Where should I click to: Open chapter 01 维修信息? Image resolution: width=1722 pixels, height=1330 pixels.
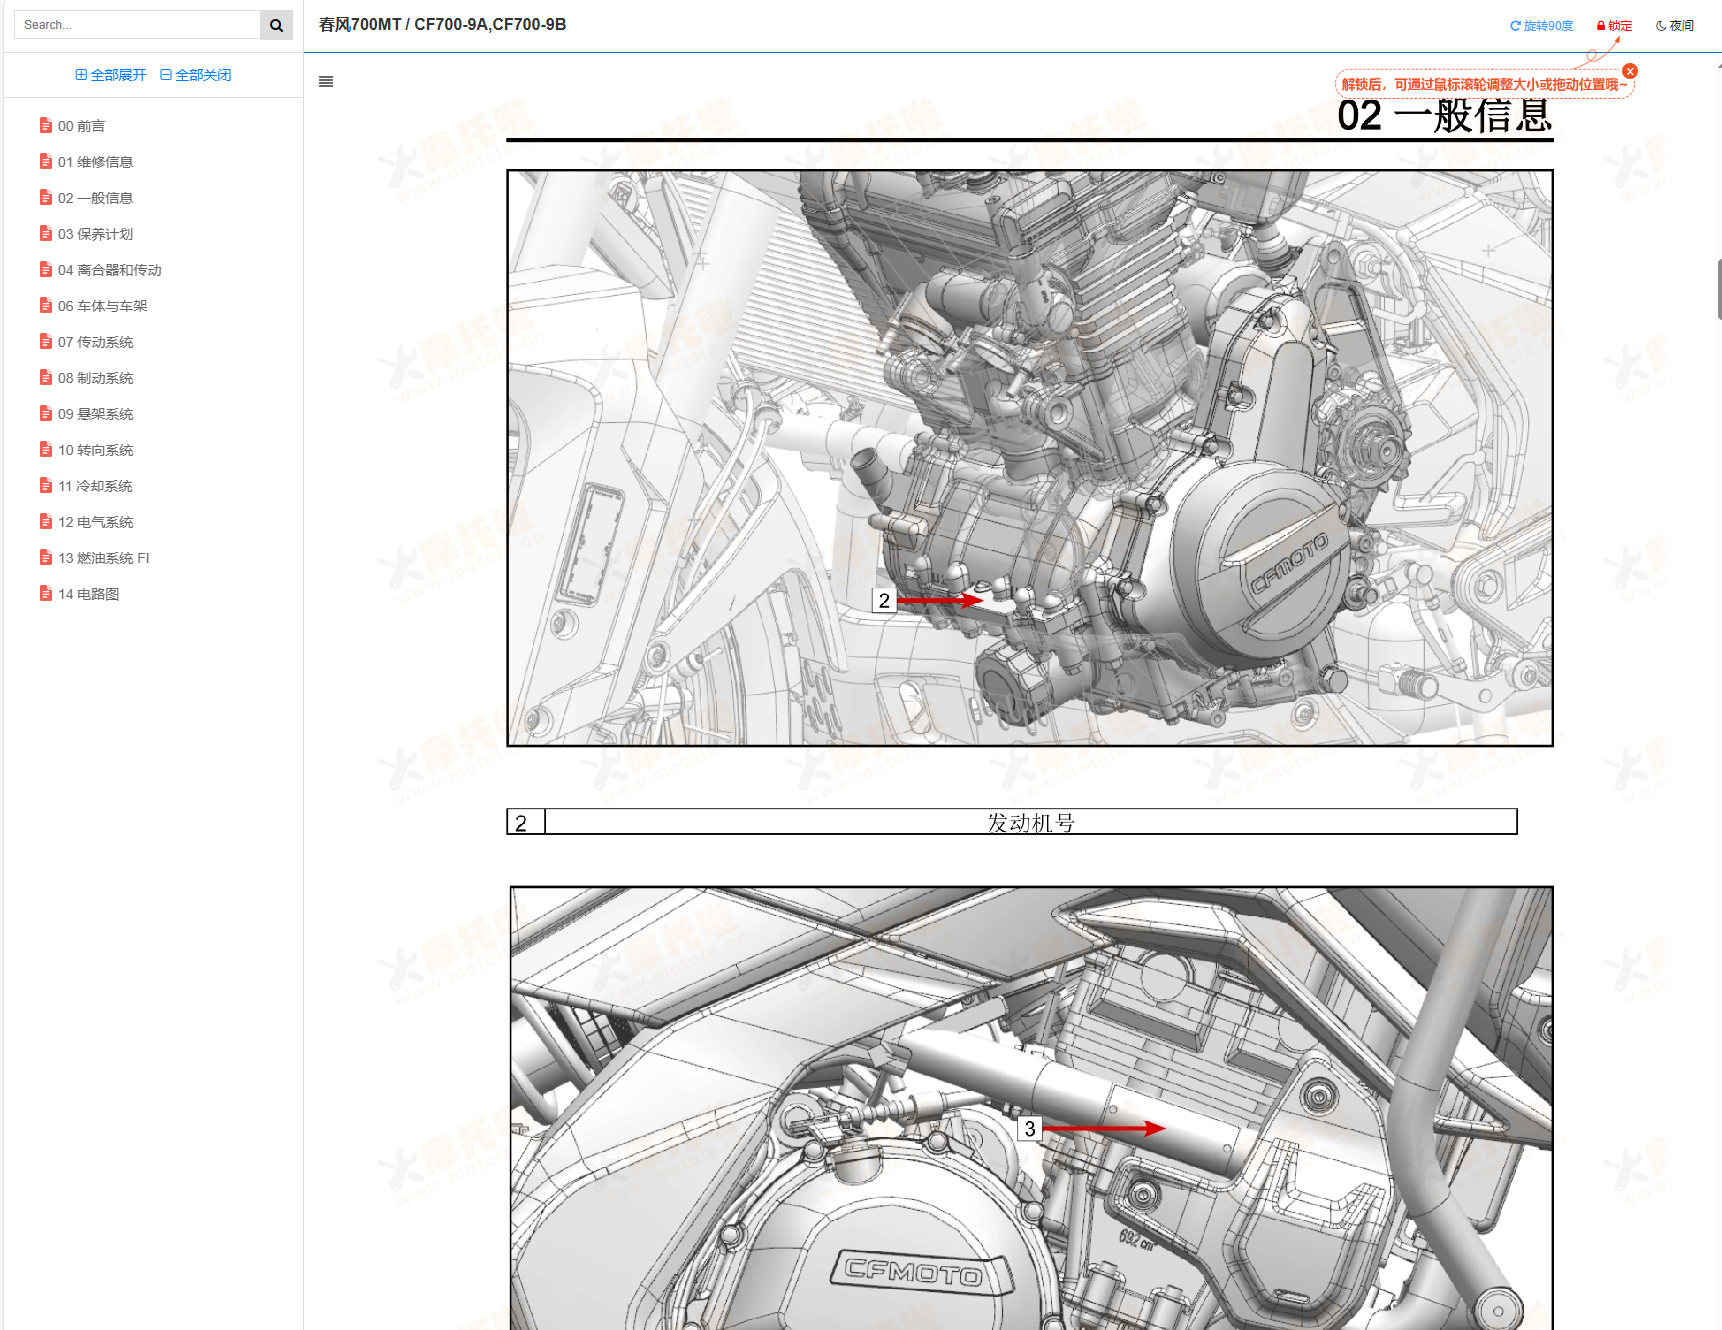pos(95,162)
